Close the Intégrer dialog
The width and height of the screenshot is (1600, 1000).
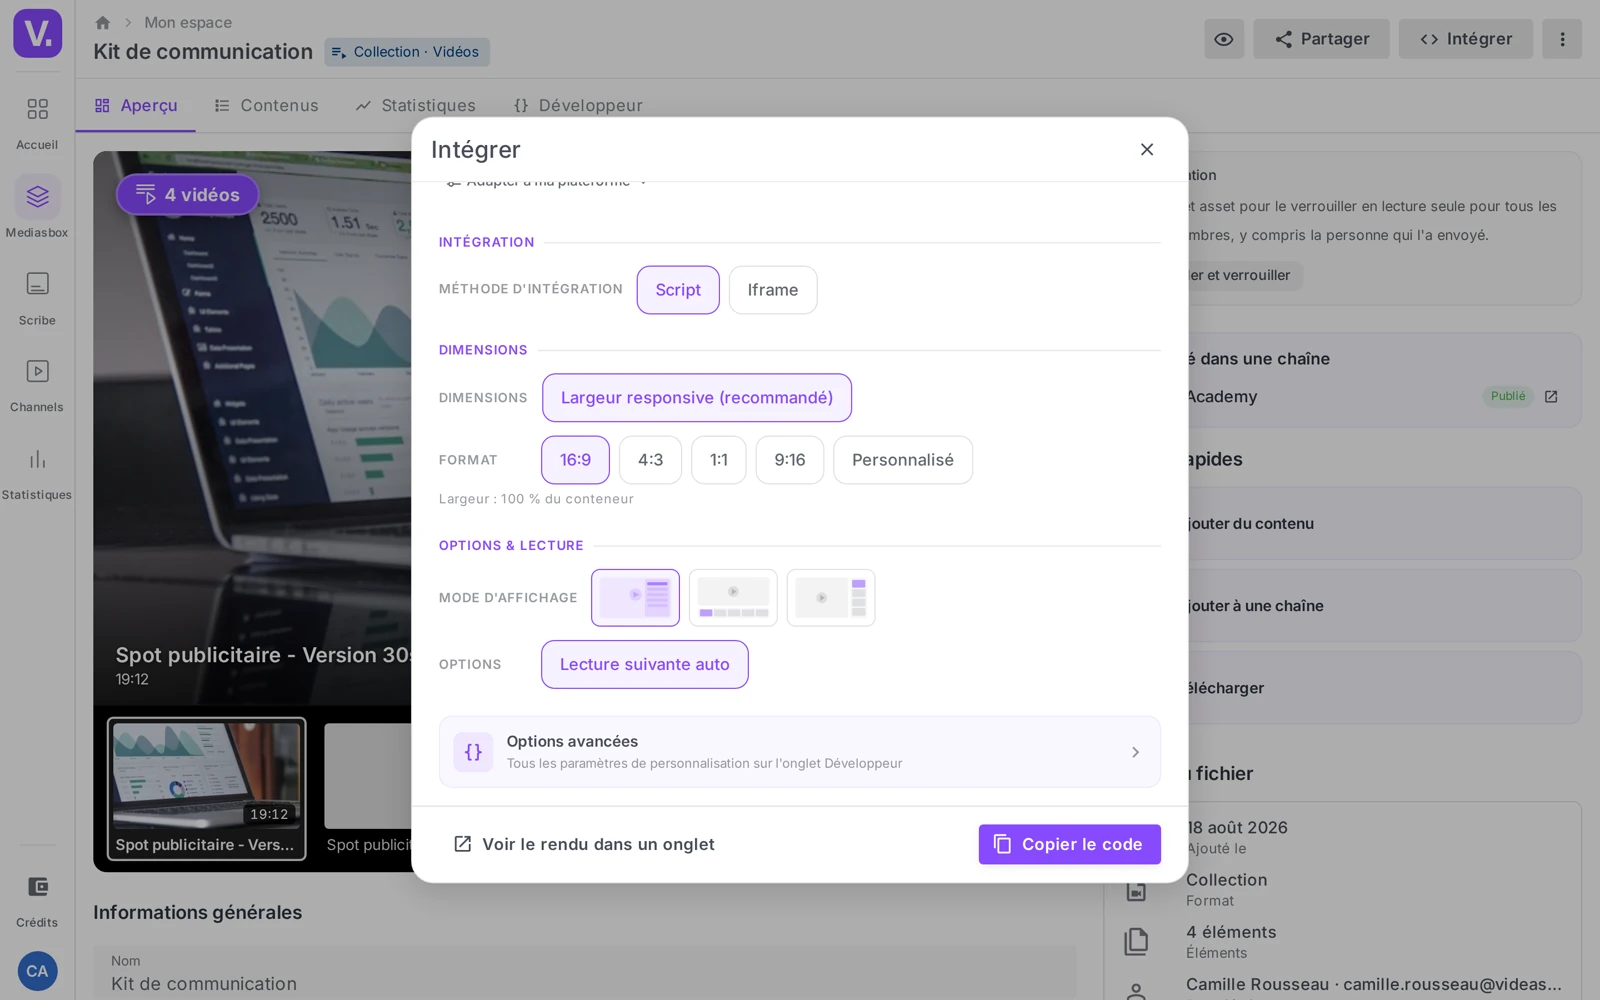click(1147, 149)
